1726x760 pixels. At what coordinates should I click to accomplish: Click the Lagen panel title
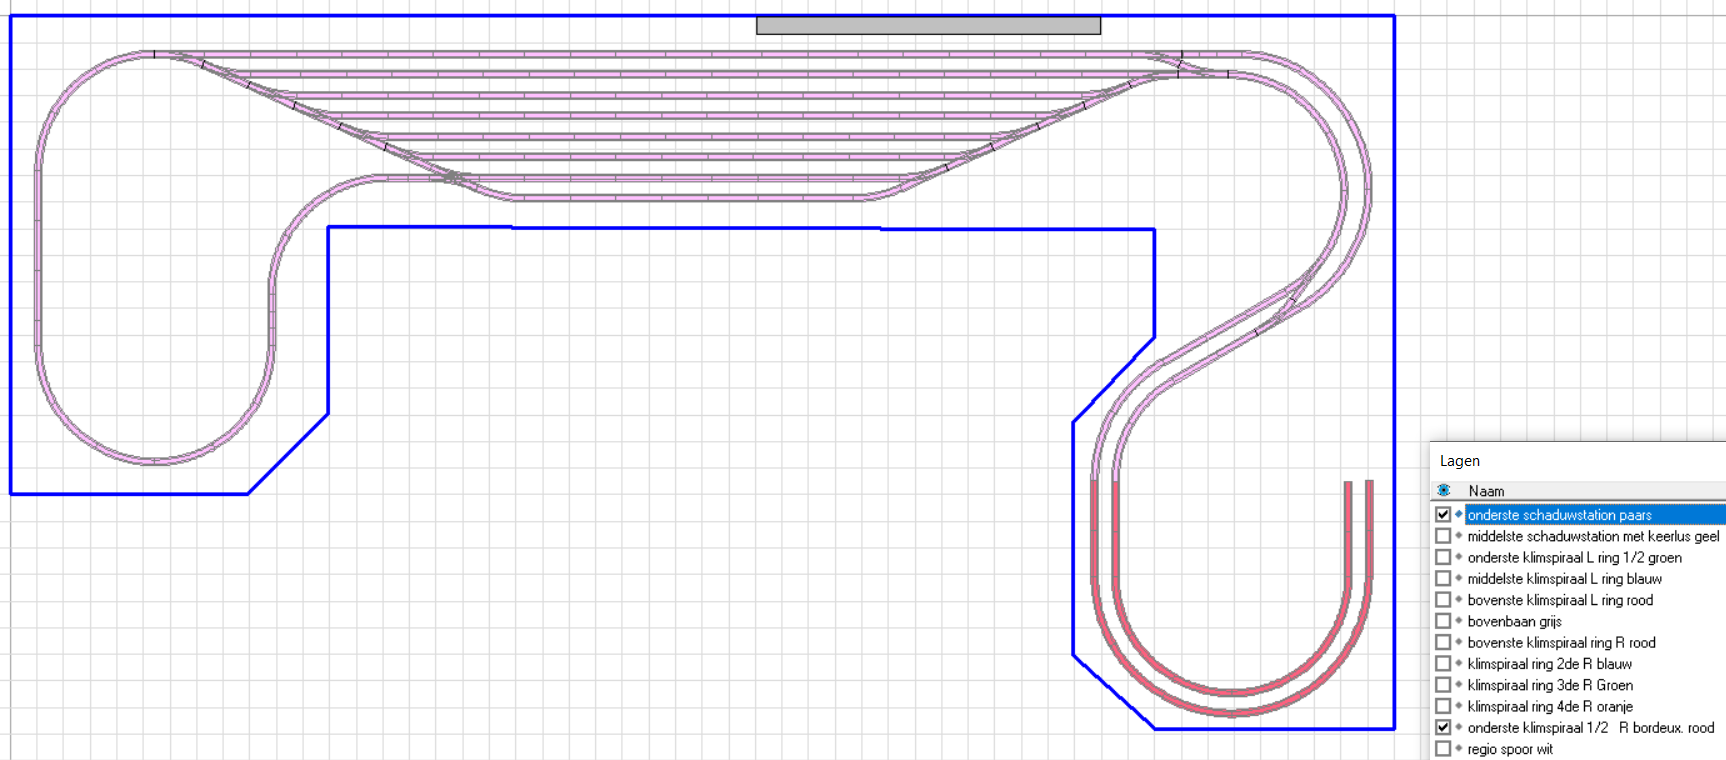1459,461
